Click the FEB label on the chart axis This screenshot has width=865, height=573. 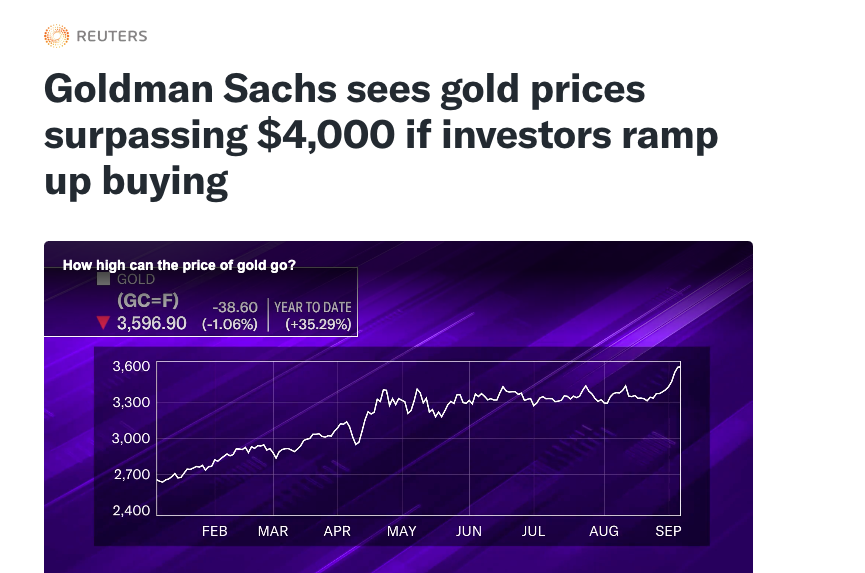[x=215, y=531]
